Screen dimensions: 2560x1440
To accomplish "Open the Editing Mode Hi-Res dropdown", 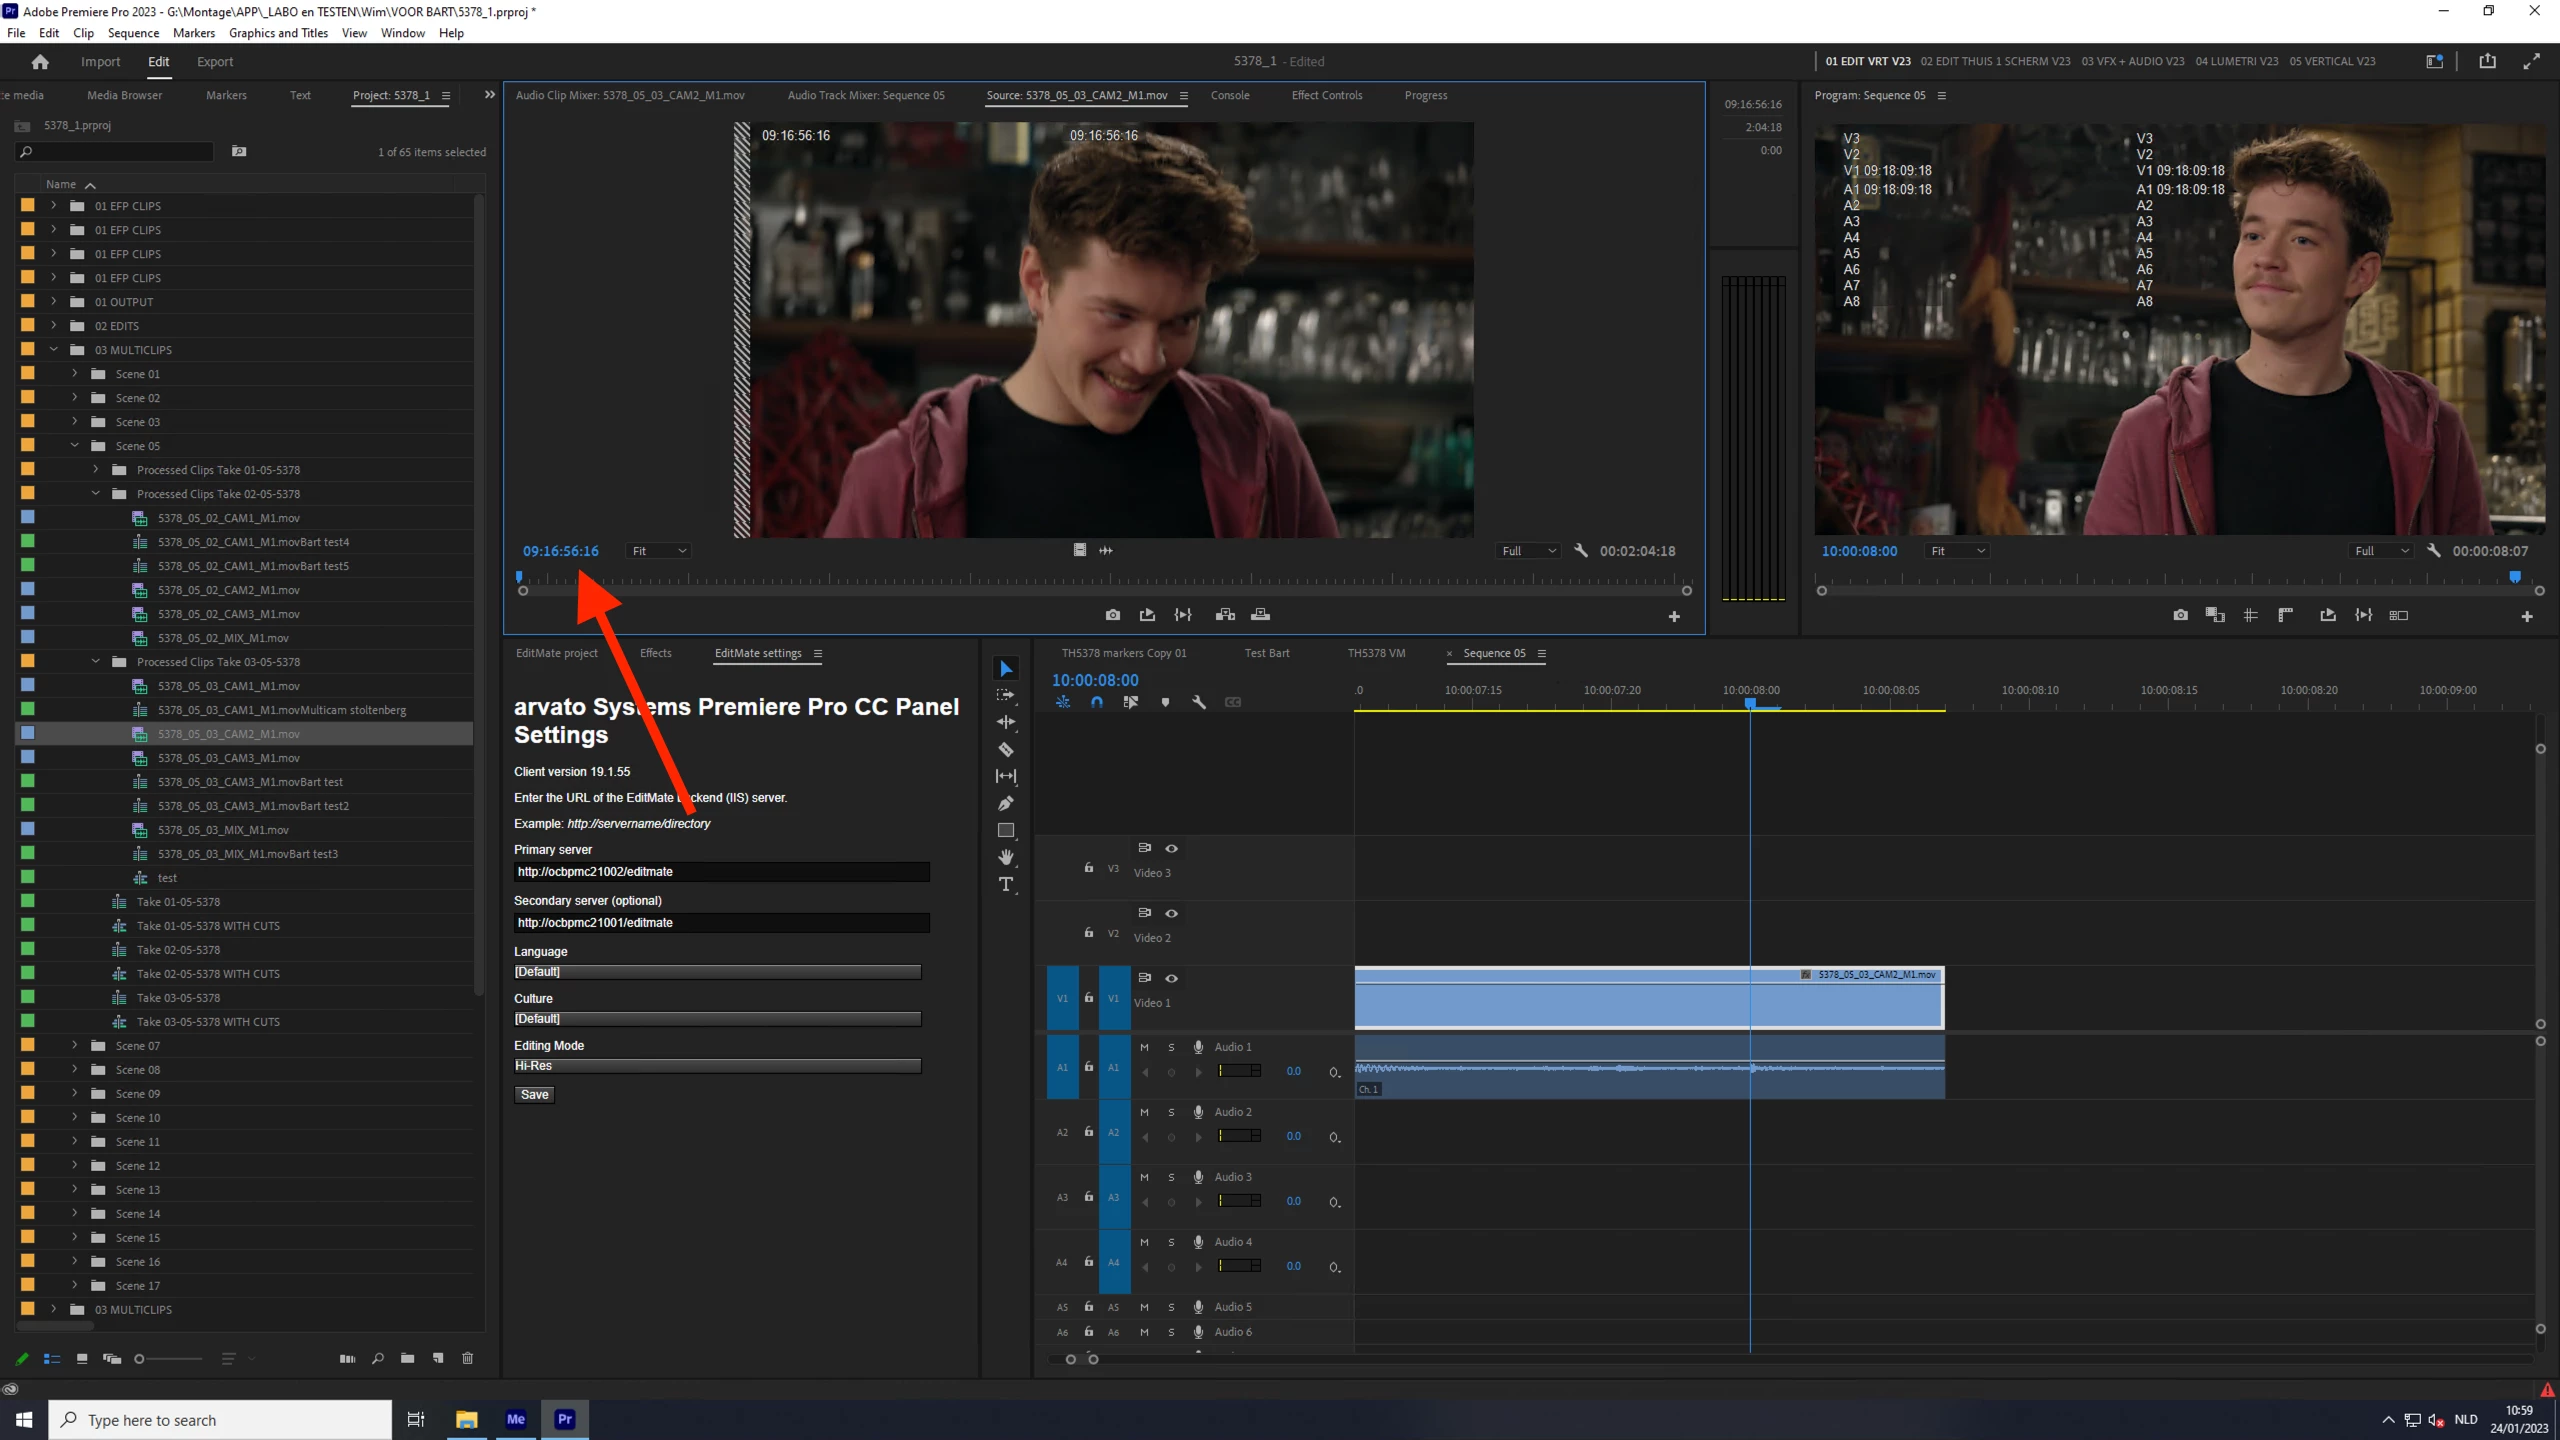I will click(x=716, y=1066).
